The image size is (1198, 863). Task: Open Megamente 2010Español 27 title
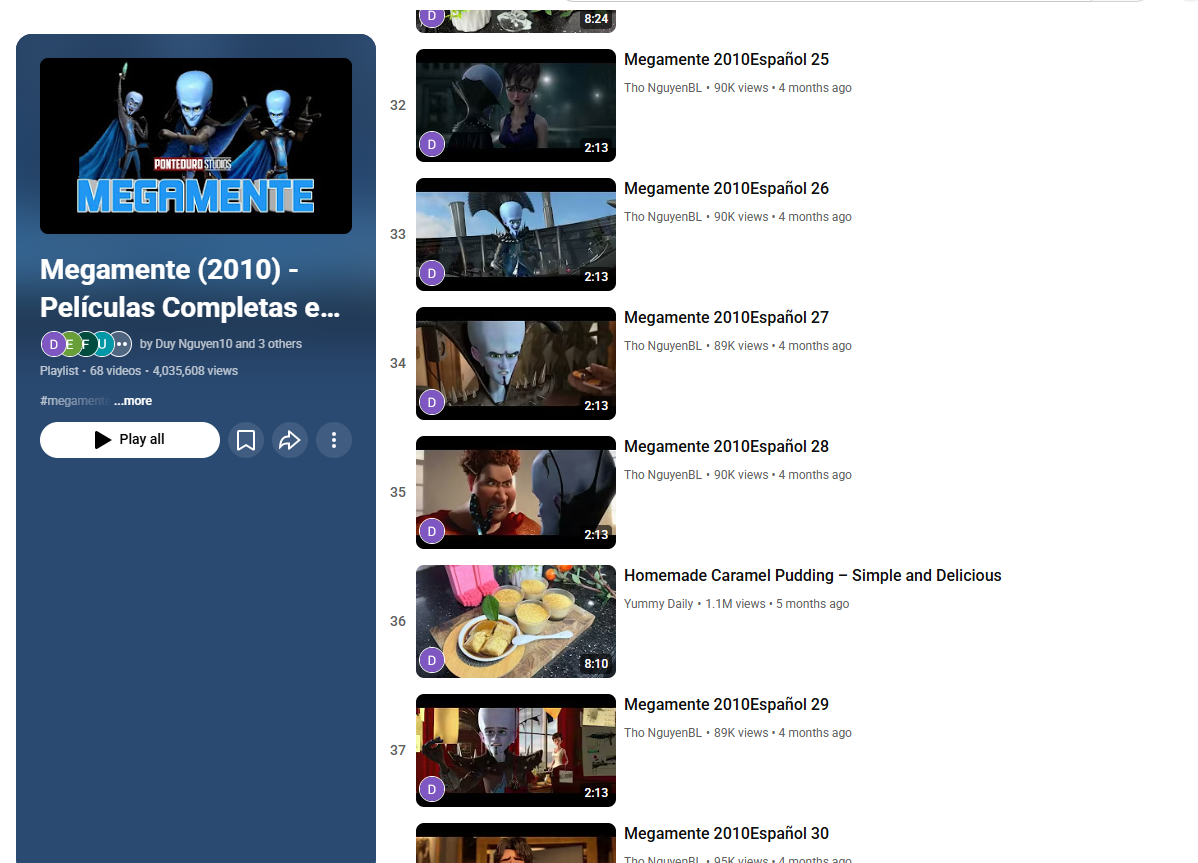727,318
